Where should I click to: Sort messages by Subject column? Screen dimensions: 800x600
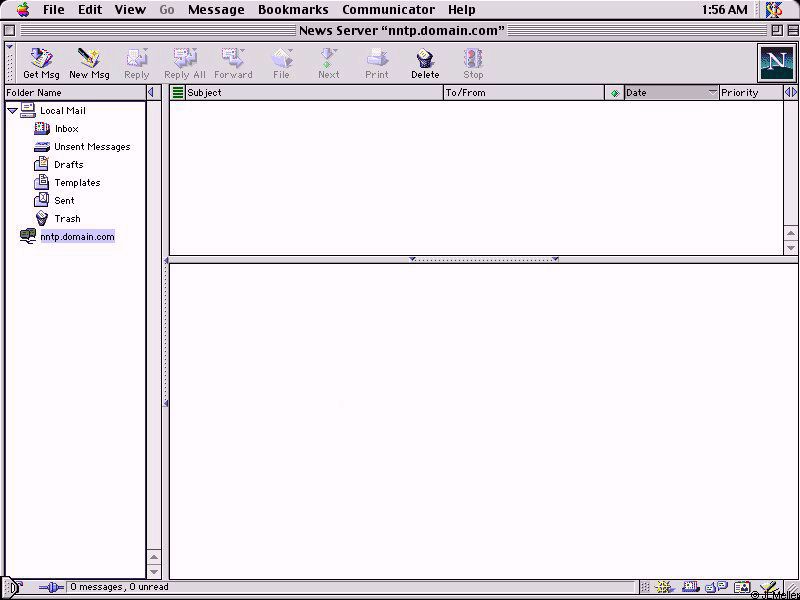314,93
